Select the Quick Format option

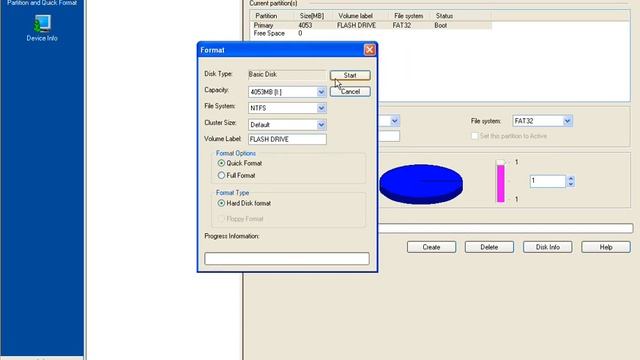tap(240, 163)
